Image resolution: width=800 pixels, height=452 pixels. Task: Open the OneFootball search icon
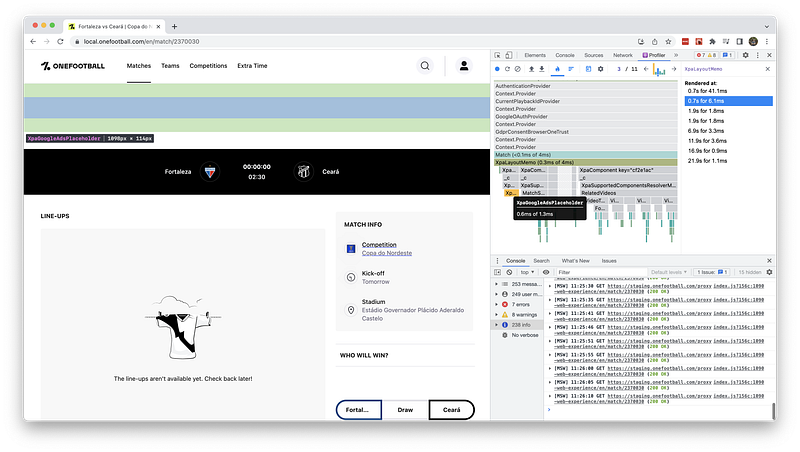425,66
